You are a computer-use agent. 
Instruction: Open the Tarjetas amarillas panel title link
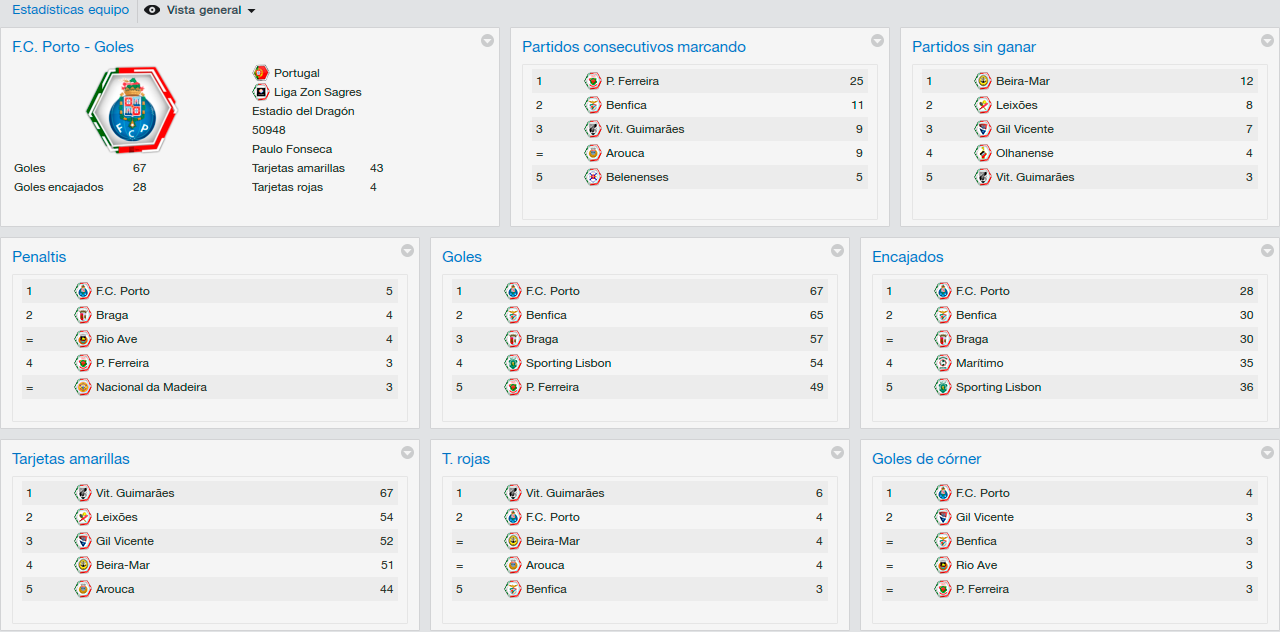(71, 459)
